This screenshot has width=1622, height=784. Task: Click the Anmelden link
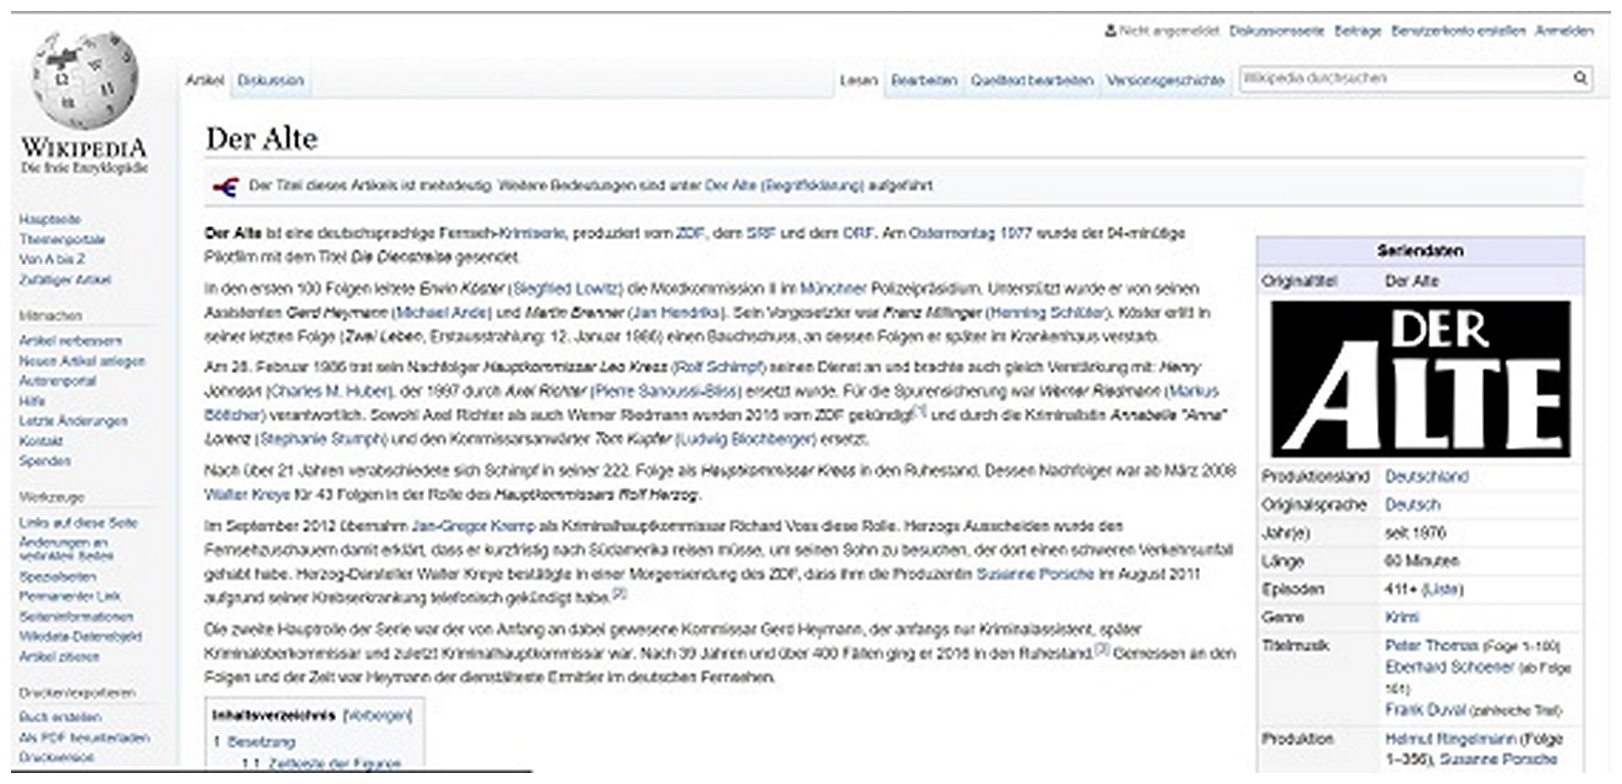pyautogui.click(x=1564, y=31)
